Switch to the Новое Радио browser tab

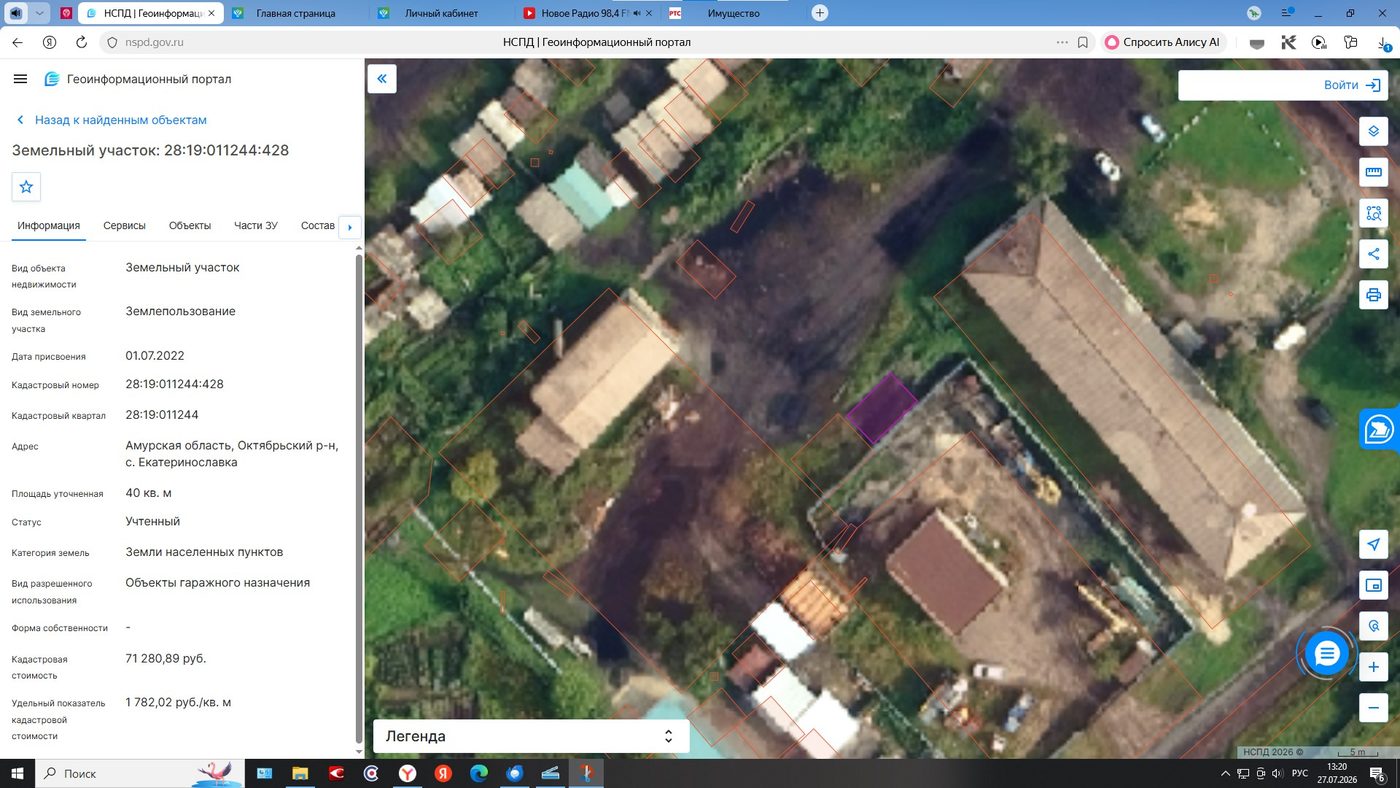coord(586,13)
